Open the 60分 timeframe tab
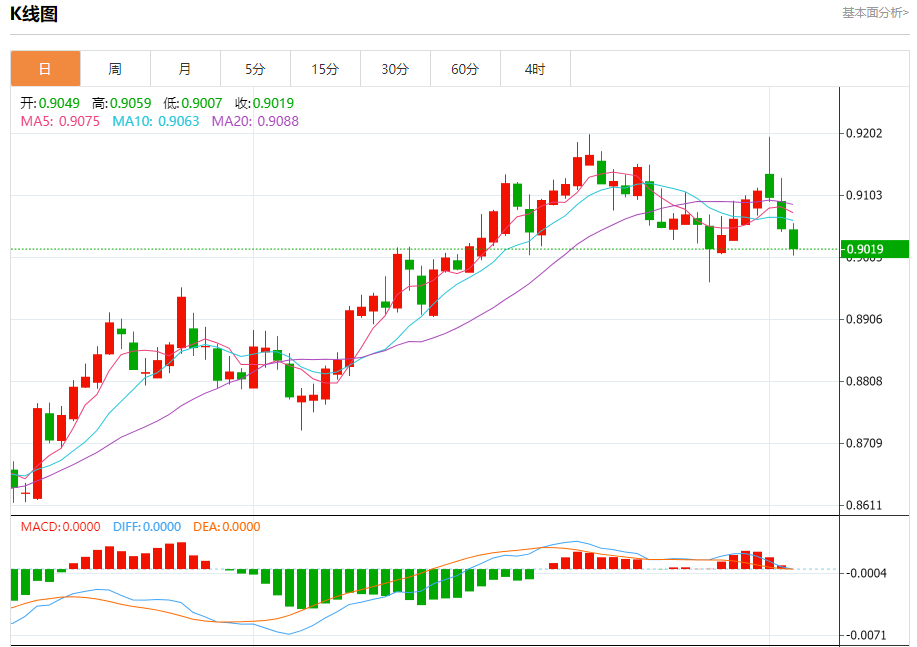The height and width of the screenshot is (647, 917). coord(466,69)
